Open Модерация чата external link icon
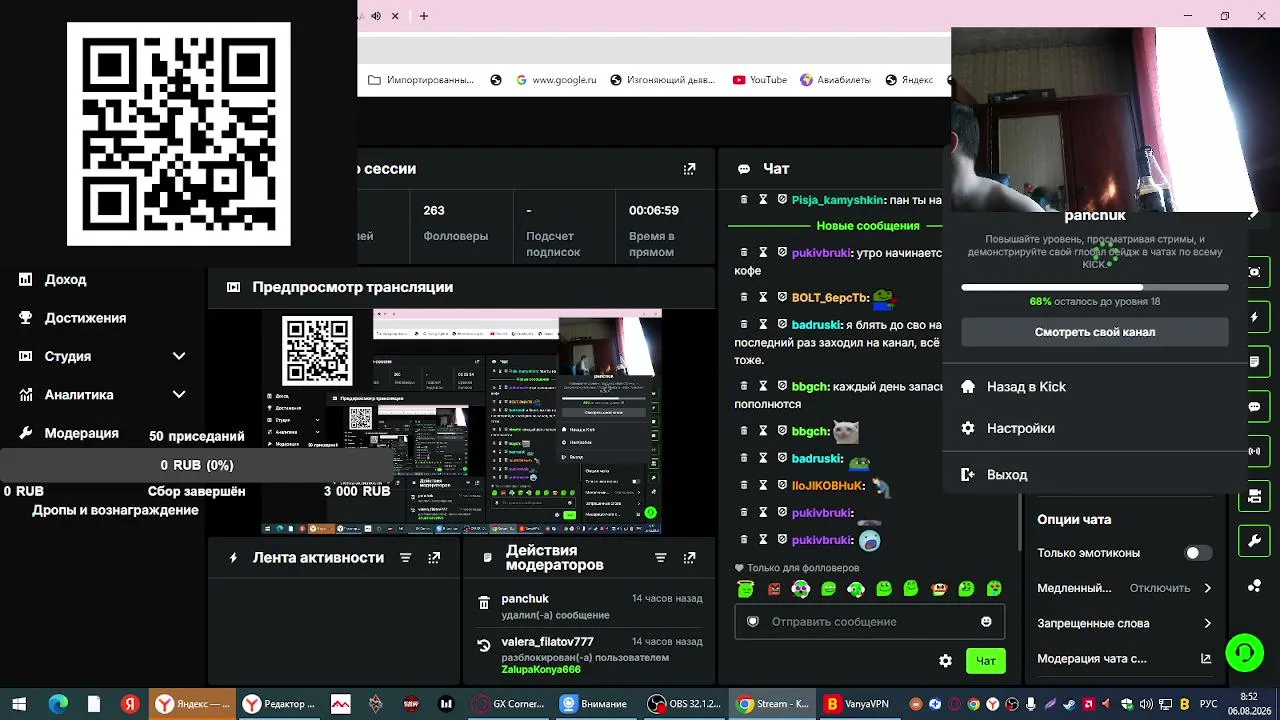This screenshot has width=1280, height=720. (1206, 659)
